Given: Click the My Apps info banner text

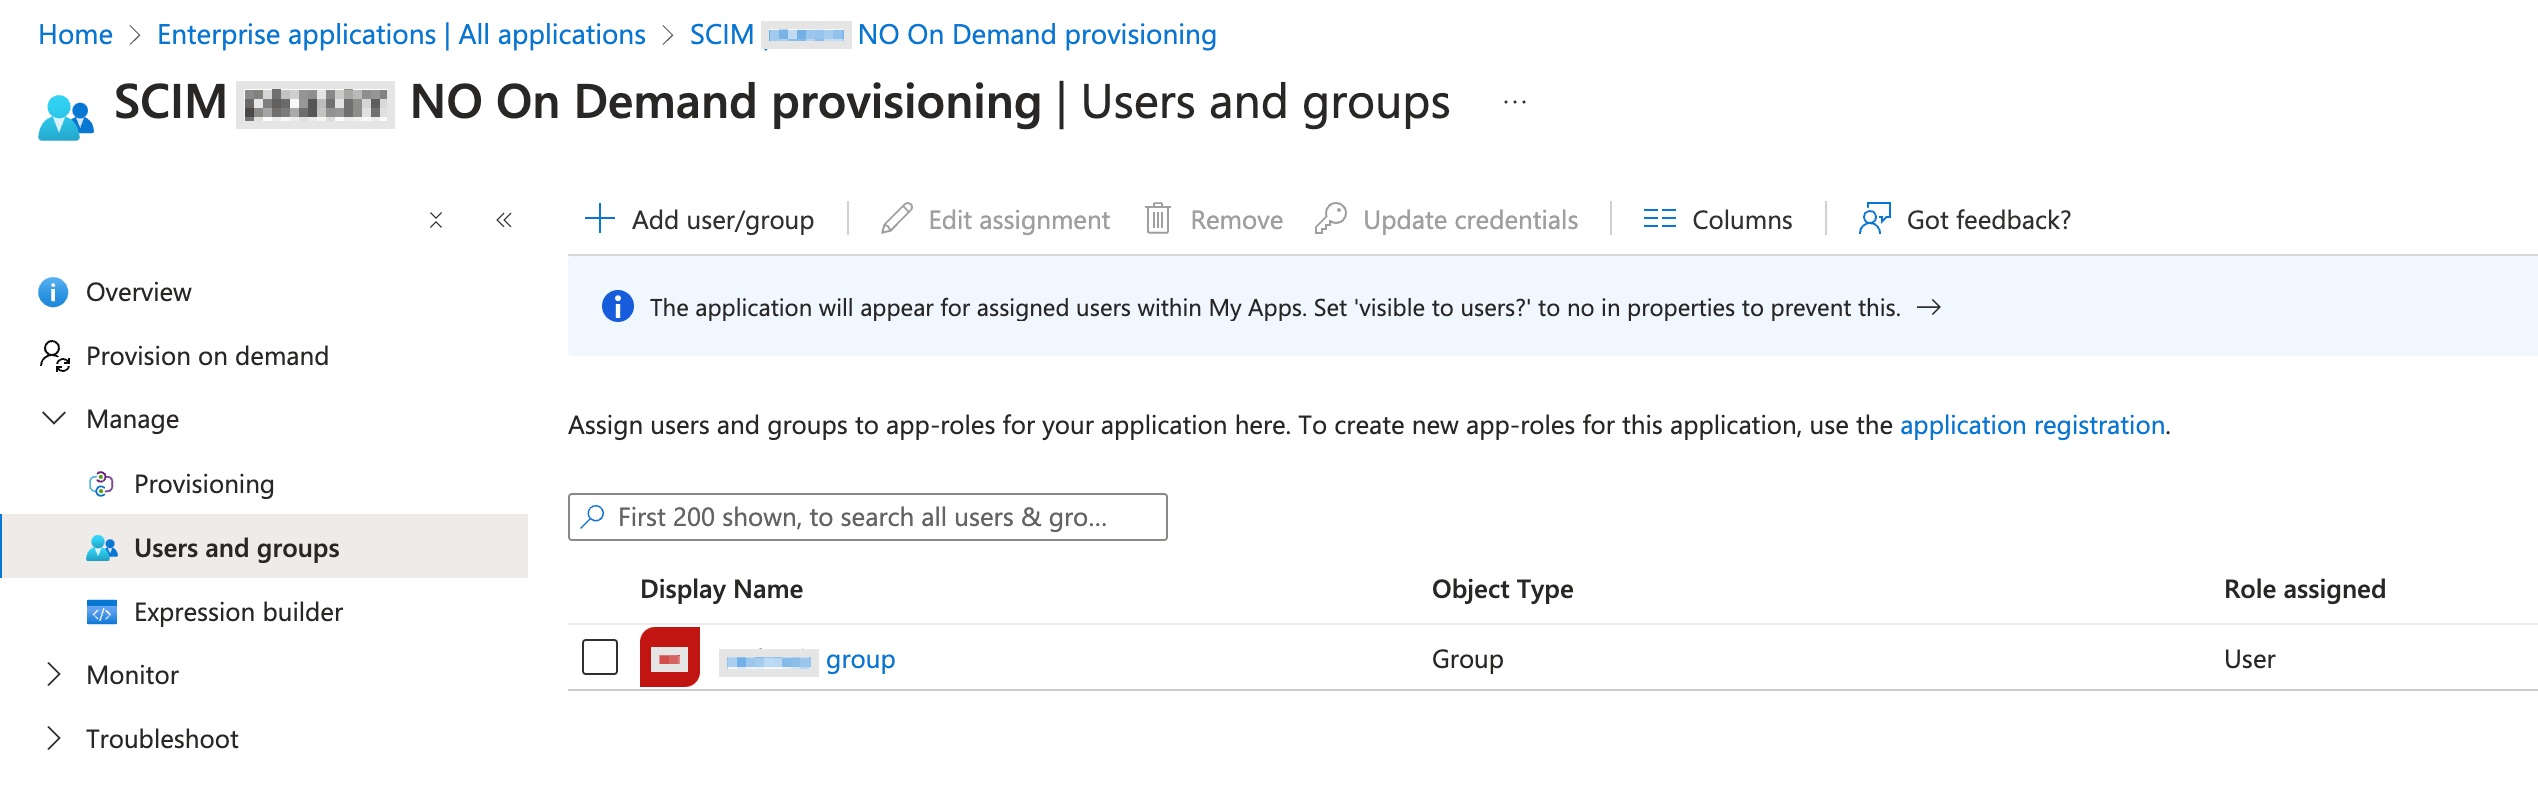Looking at the screenshot, I should click(1275, 307).
